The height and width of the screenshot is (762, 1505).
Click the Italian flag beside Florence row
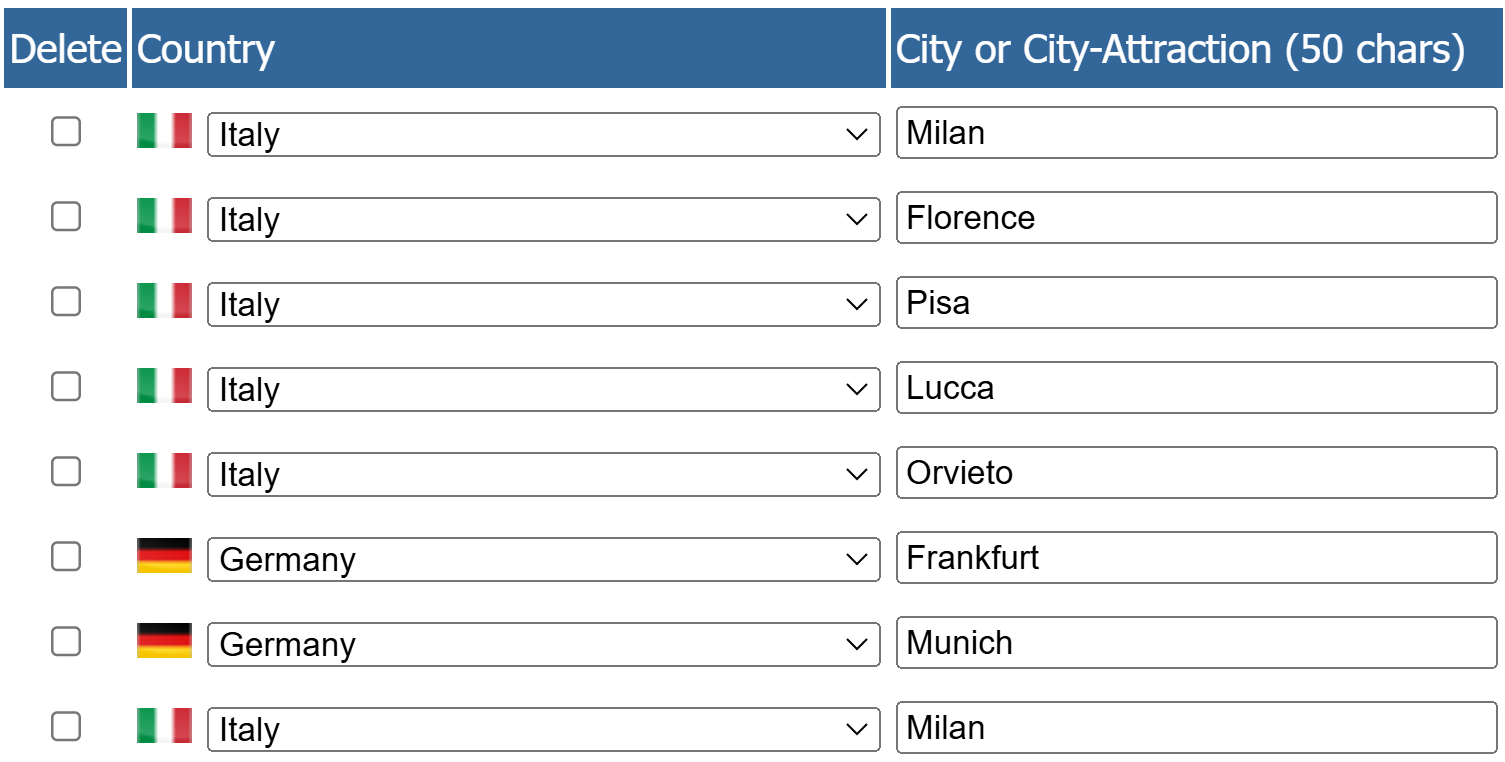click(x=164, y=216)
